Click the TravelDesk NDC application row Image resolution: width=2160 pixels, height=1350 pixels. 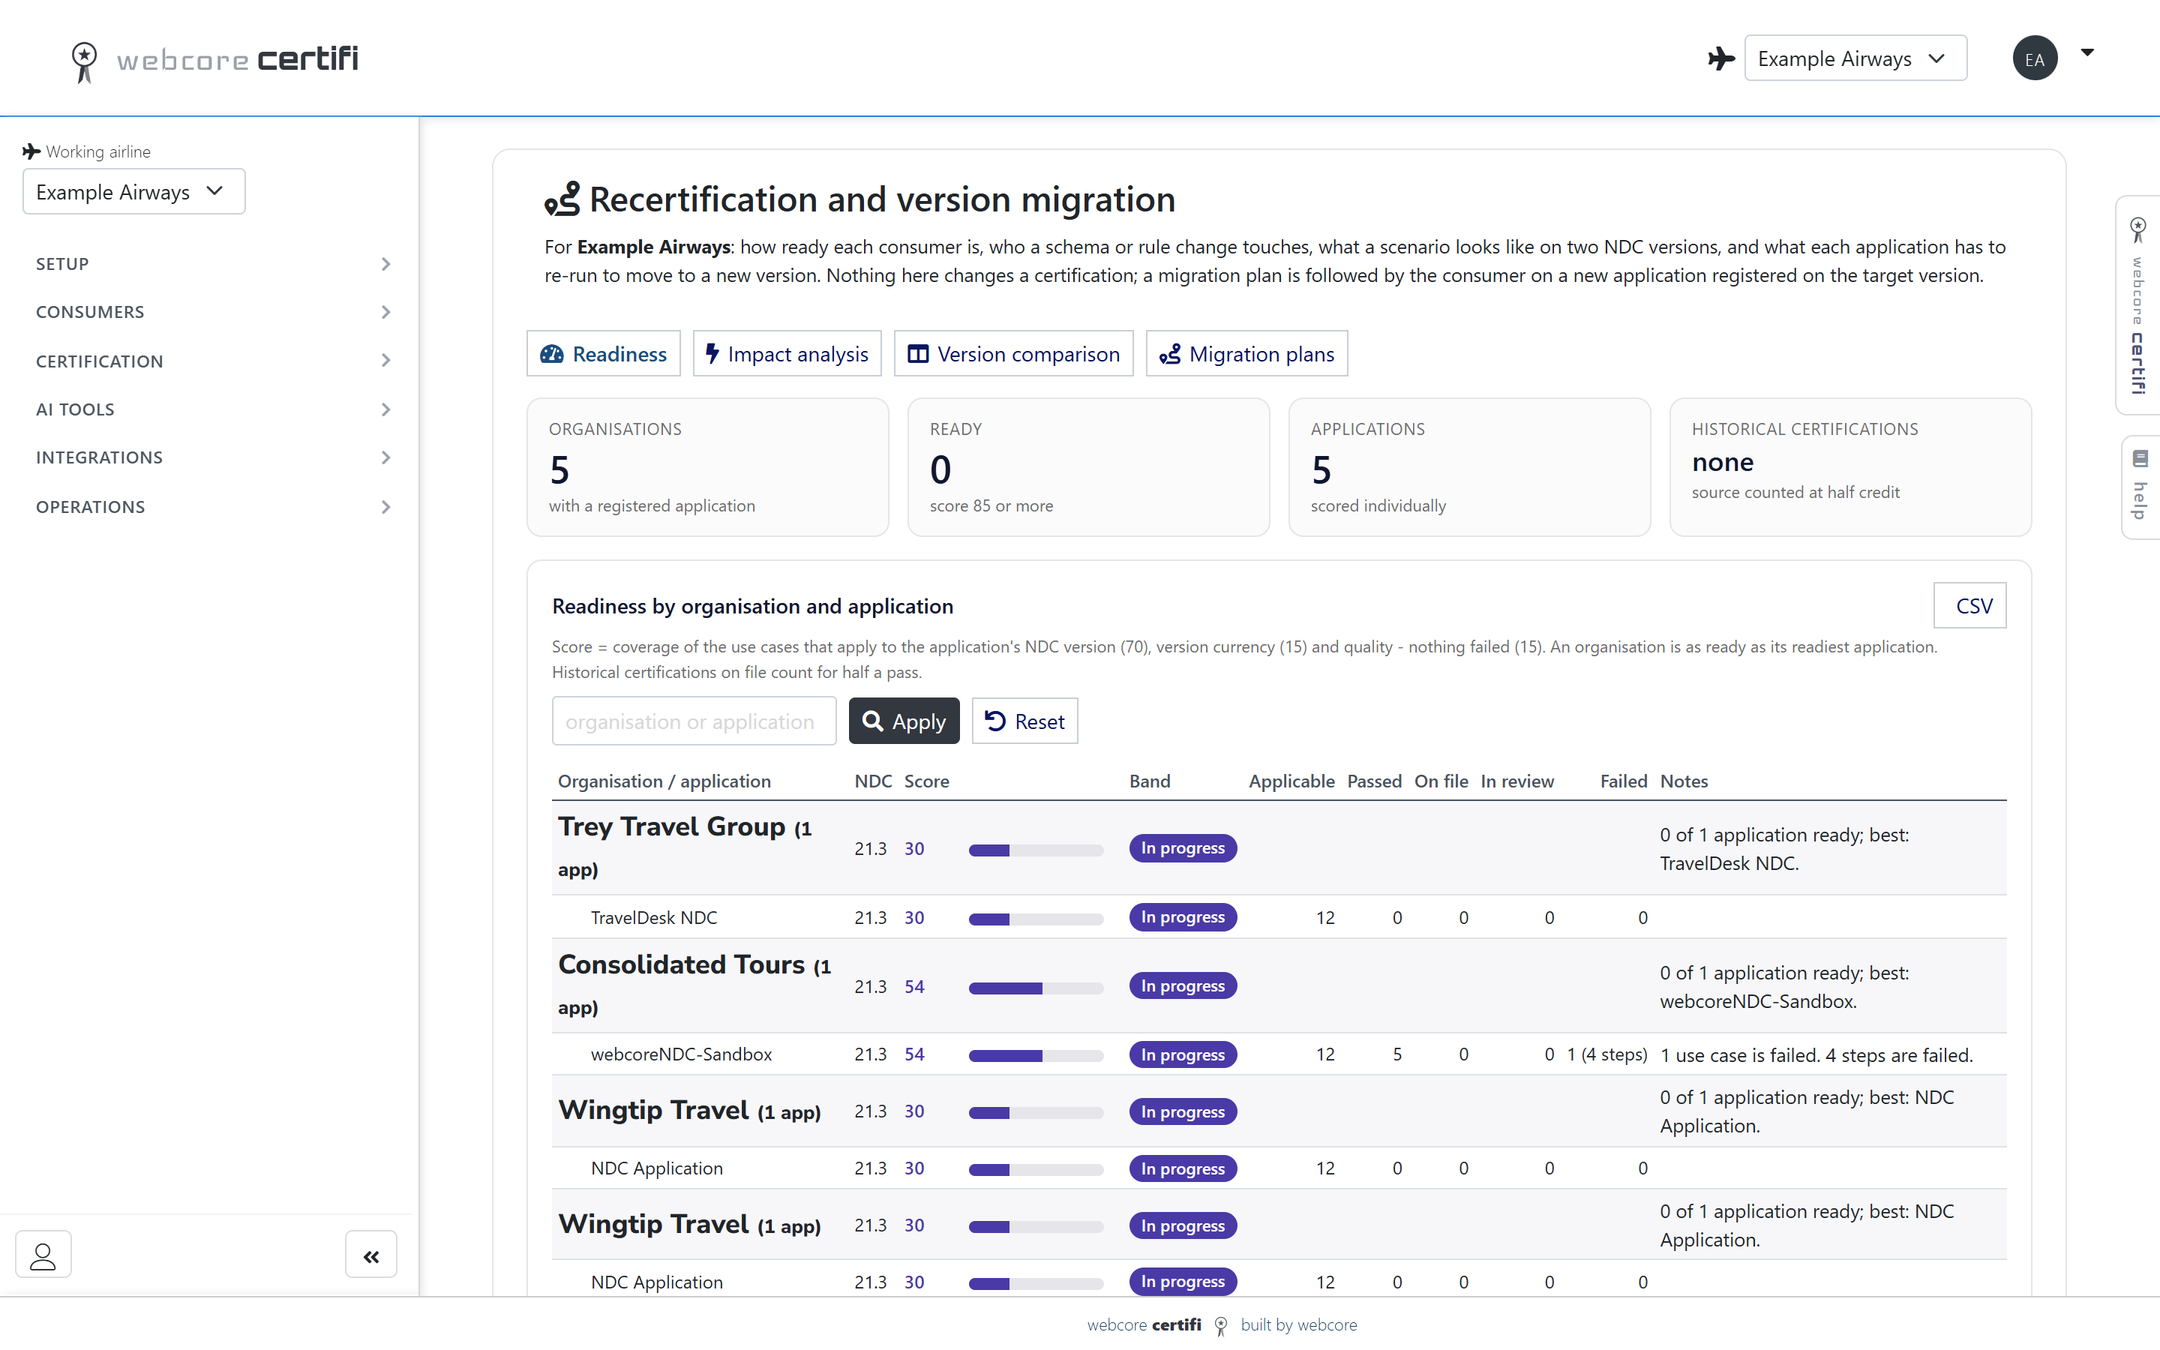point(1279,917)
